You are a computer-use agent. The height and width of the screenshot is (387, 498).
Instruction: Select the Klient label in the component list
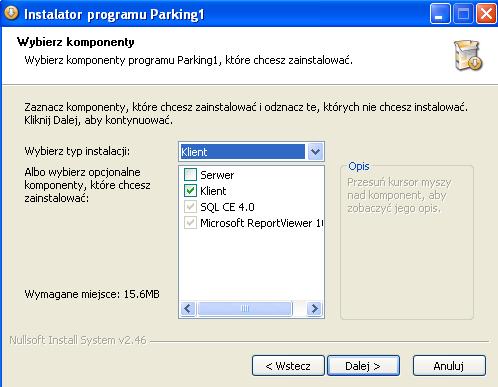pyautogui.click(x=213, y=191)
